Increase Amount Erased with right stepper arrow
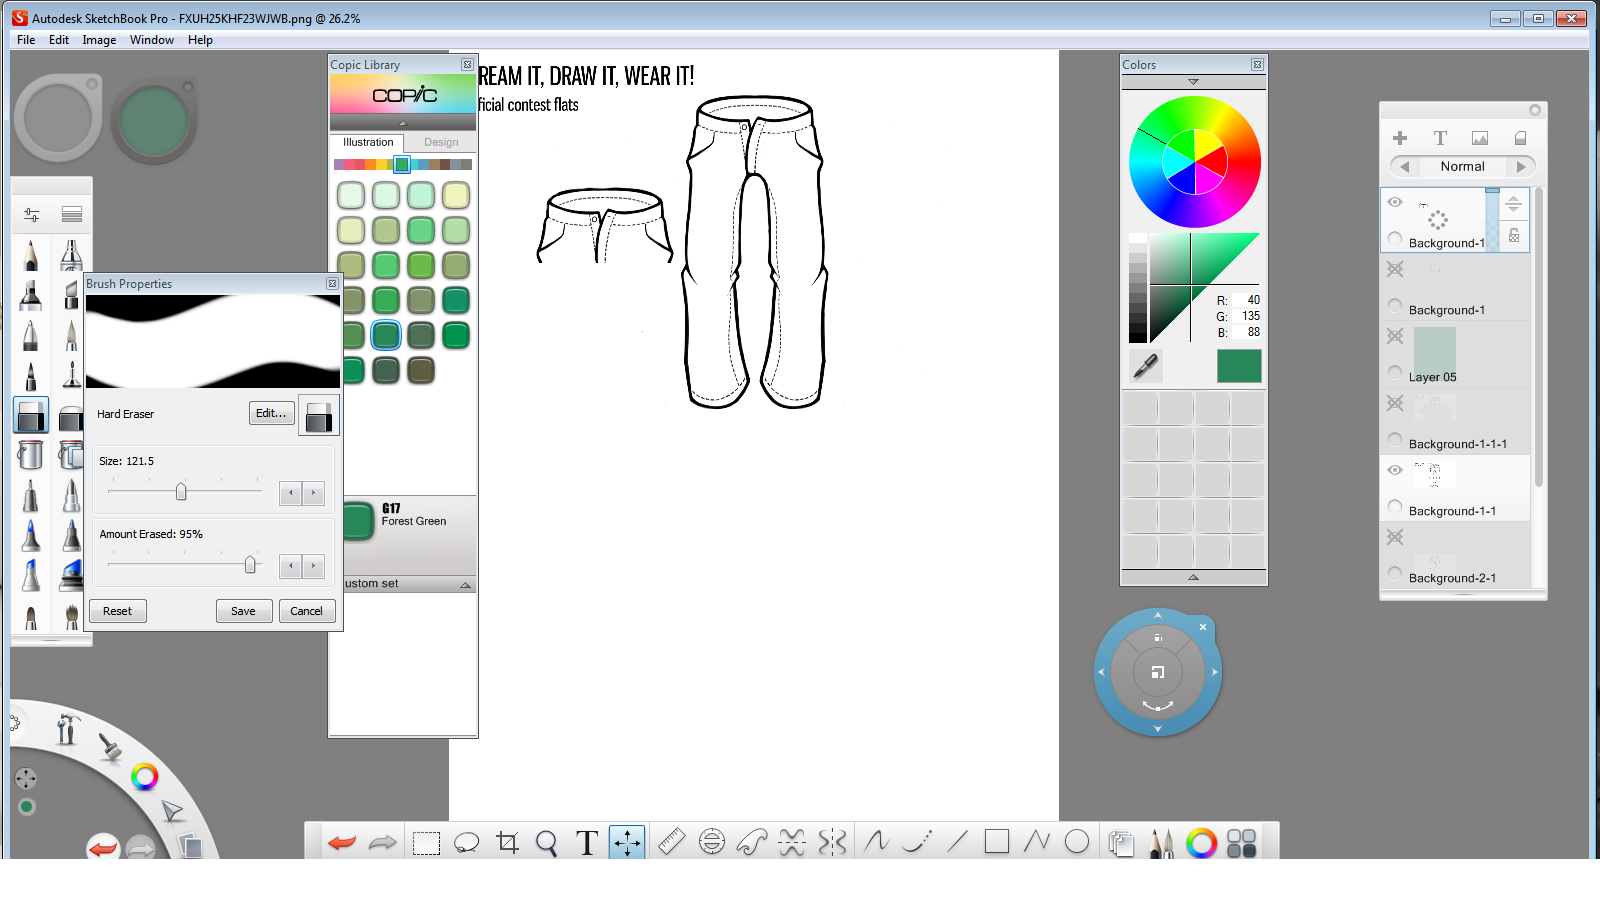This screenshot has height=900, width=1600. tap(314, 566)
